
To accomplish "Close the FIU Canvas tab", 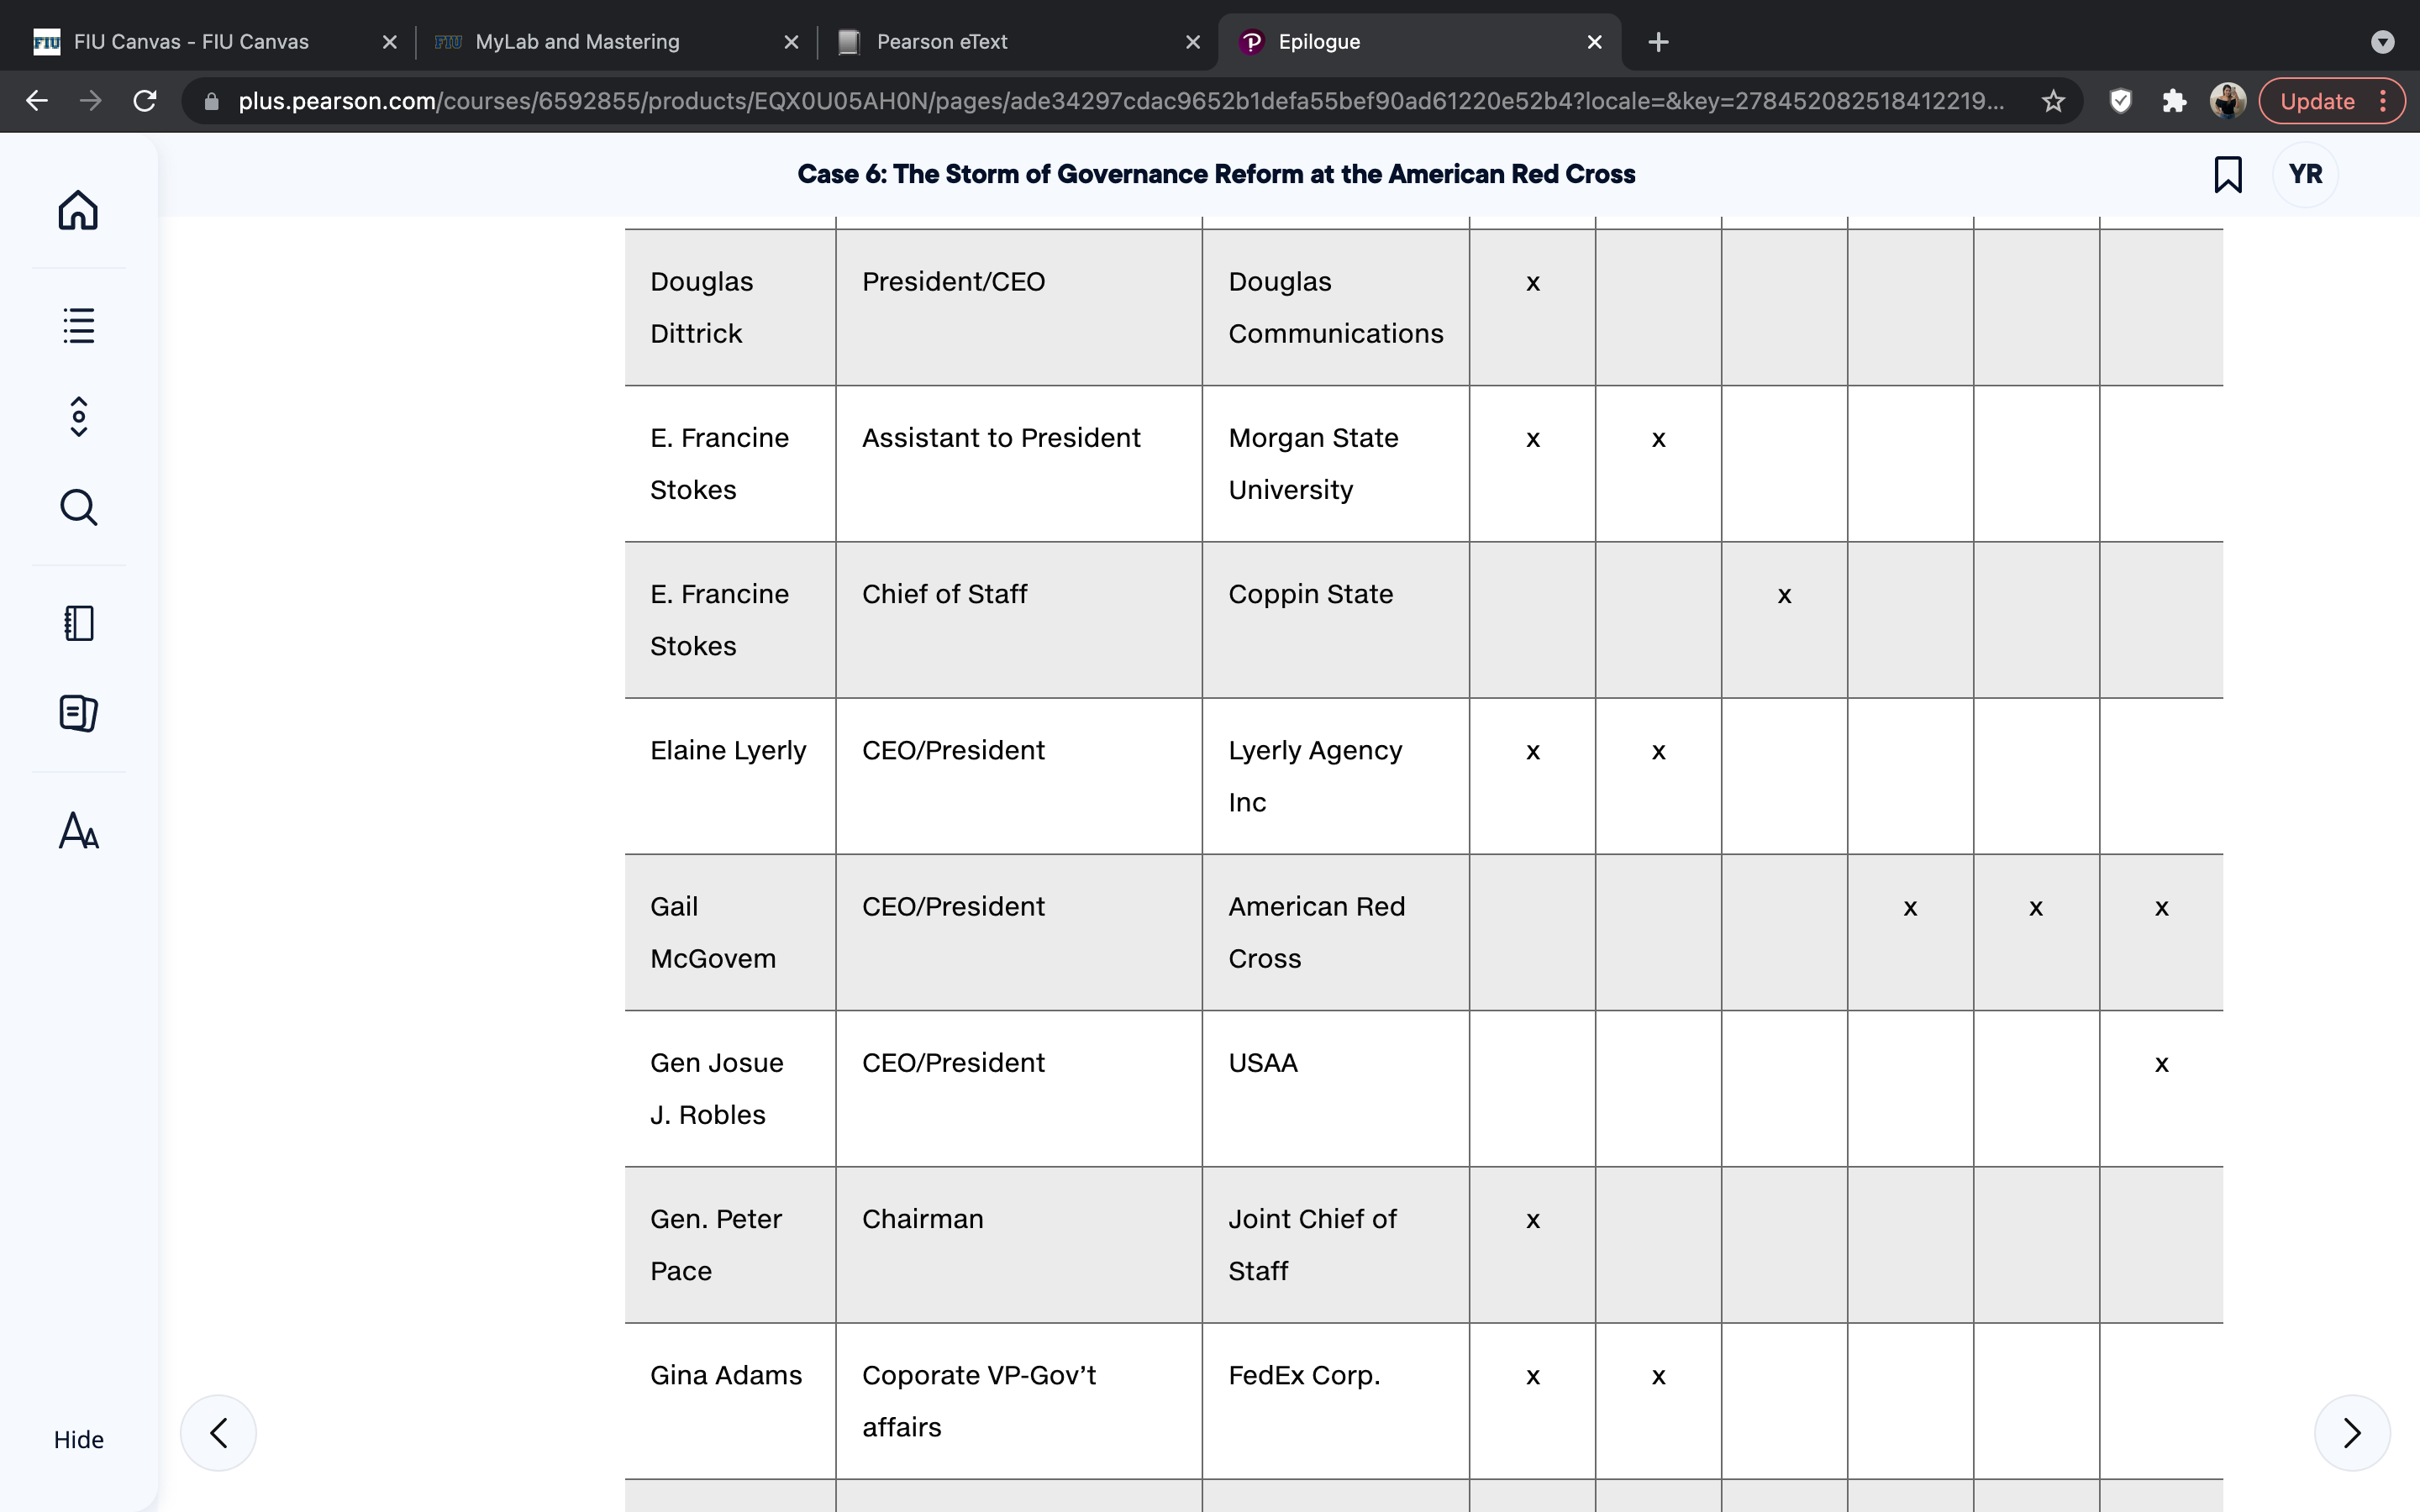I will point(390,42).
